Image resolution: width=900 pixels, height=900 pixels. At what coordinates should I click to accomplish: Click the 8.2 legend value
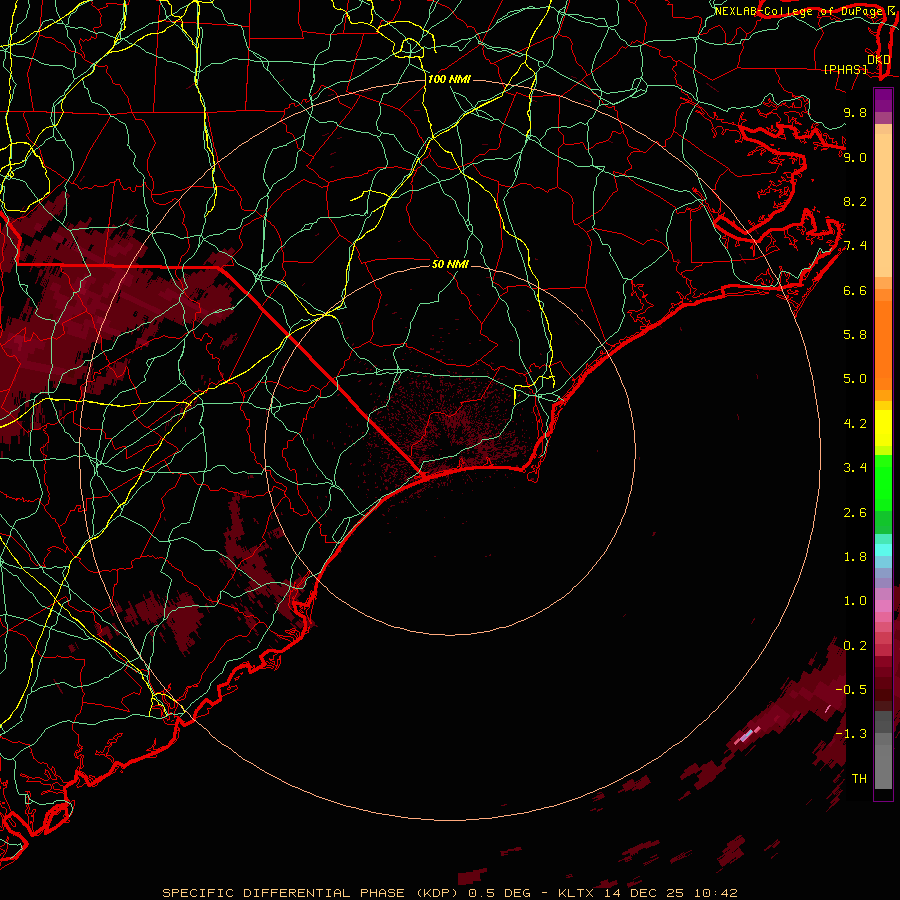[x=855, y=201]
